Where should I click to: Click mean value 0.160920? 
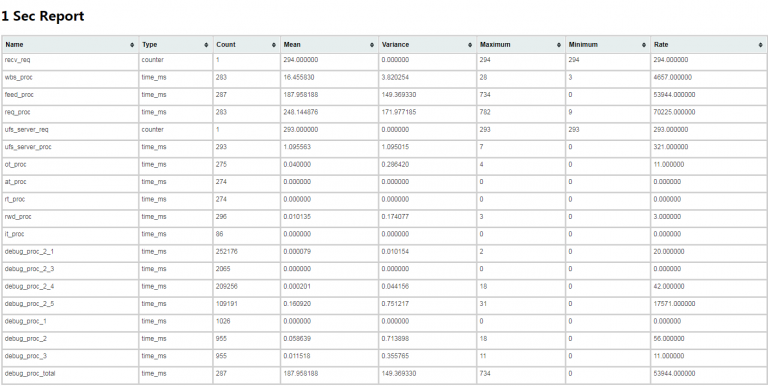[297, 304]
